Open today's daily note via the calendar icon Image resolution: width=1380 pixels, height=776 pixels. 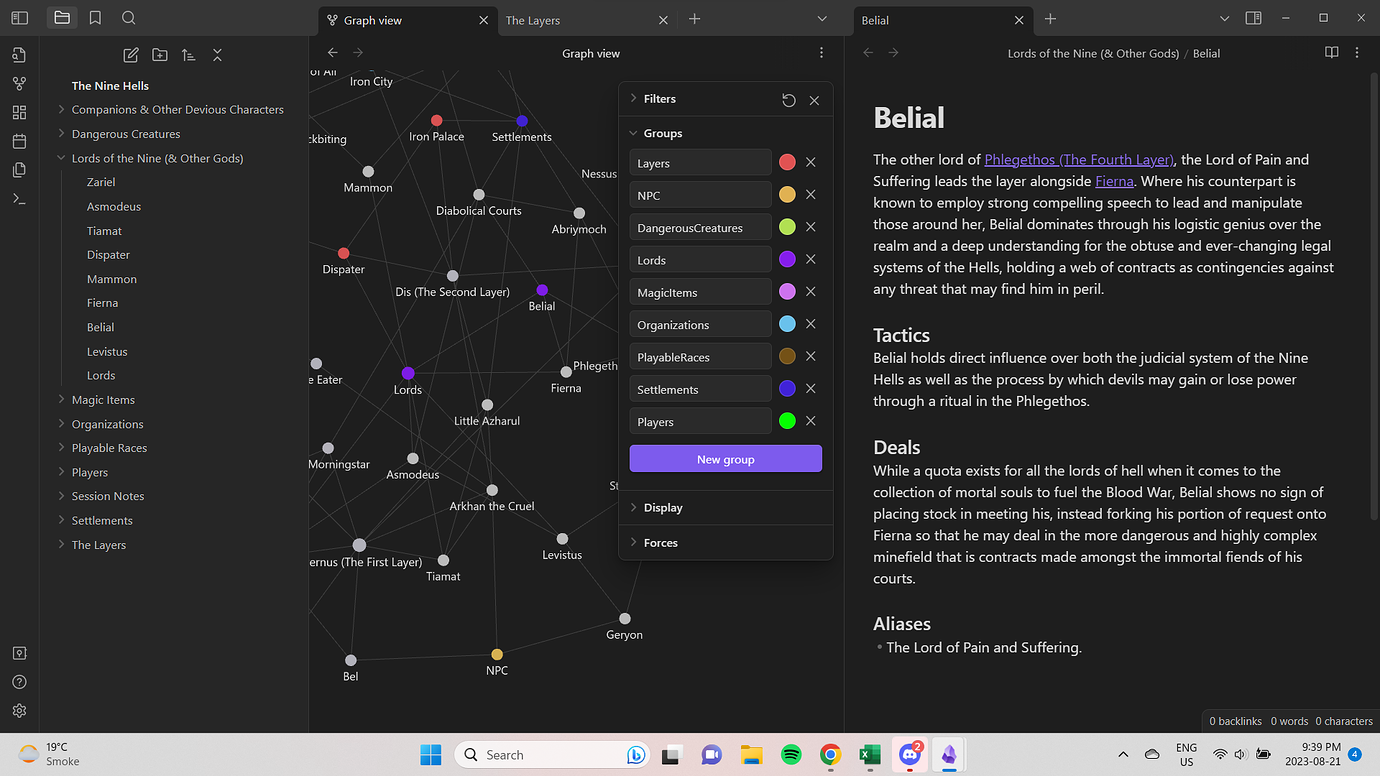19,141
